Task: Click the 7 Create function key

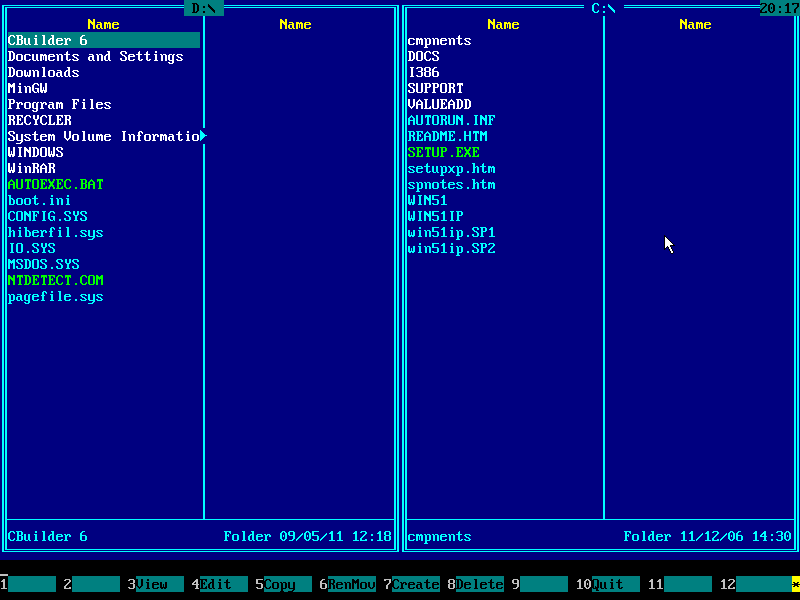Action: (412, 584)
